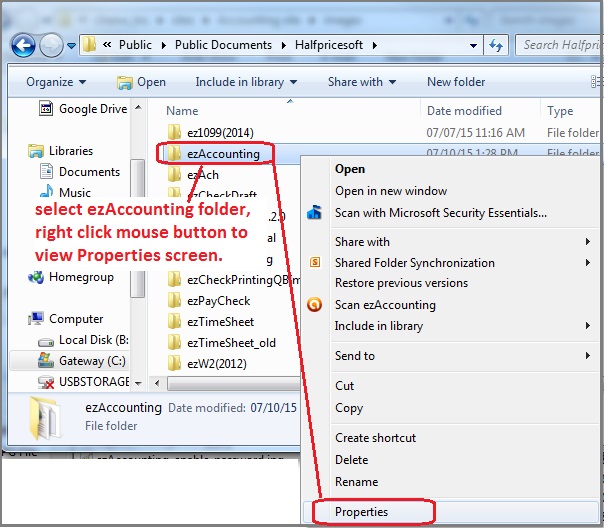Click the ez1099(2014) folder icon
604x528 pixels.
(174, 132)
